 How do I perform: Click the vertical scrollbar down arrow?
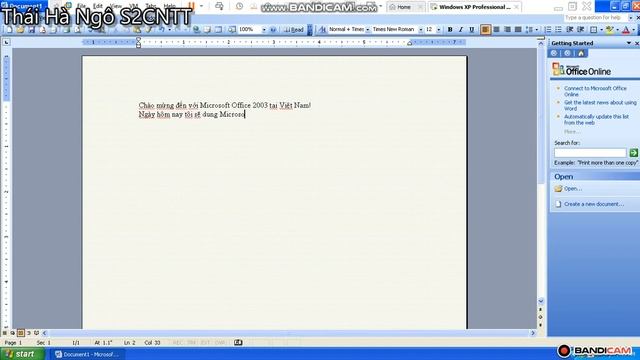point(541,301)
